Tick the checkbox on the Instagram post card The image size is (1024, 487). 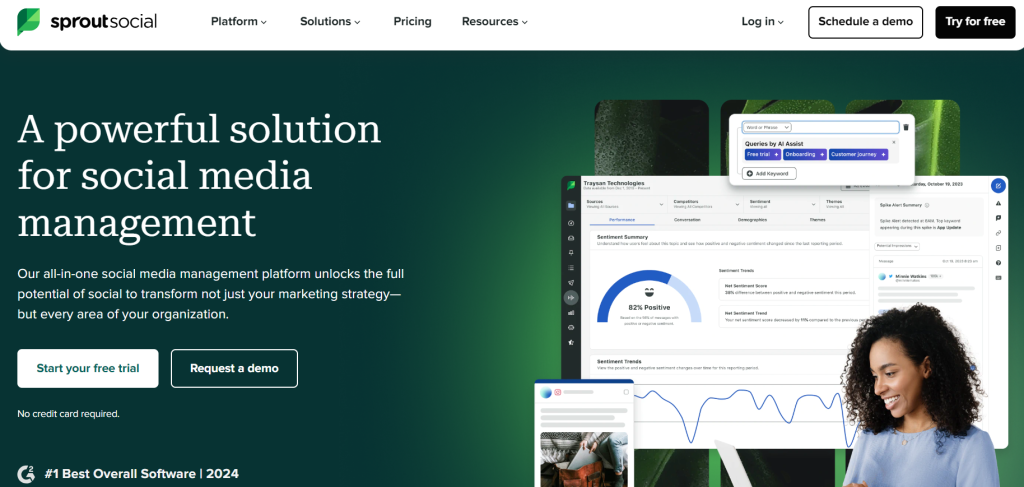[x=626, y=392]
